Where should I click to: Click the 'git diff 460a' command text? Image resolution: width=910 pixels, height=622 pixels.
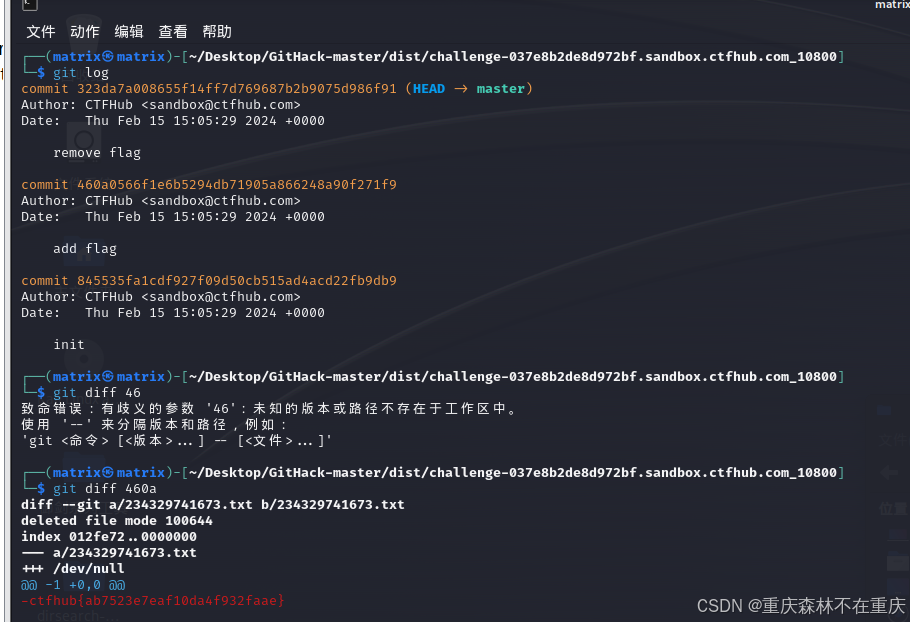[x=104, y=489]
